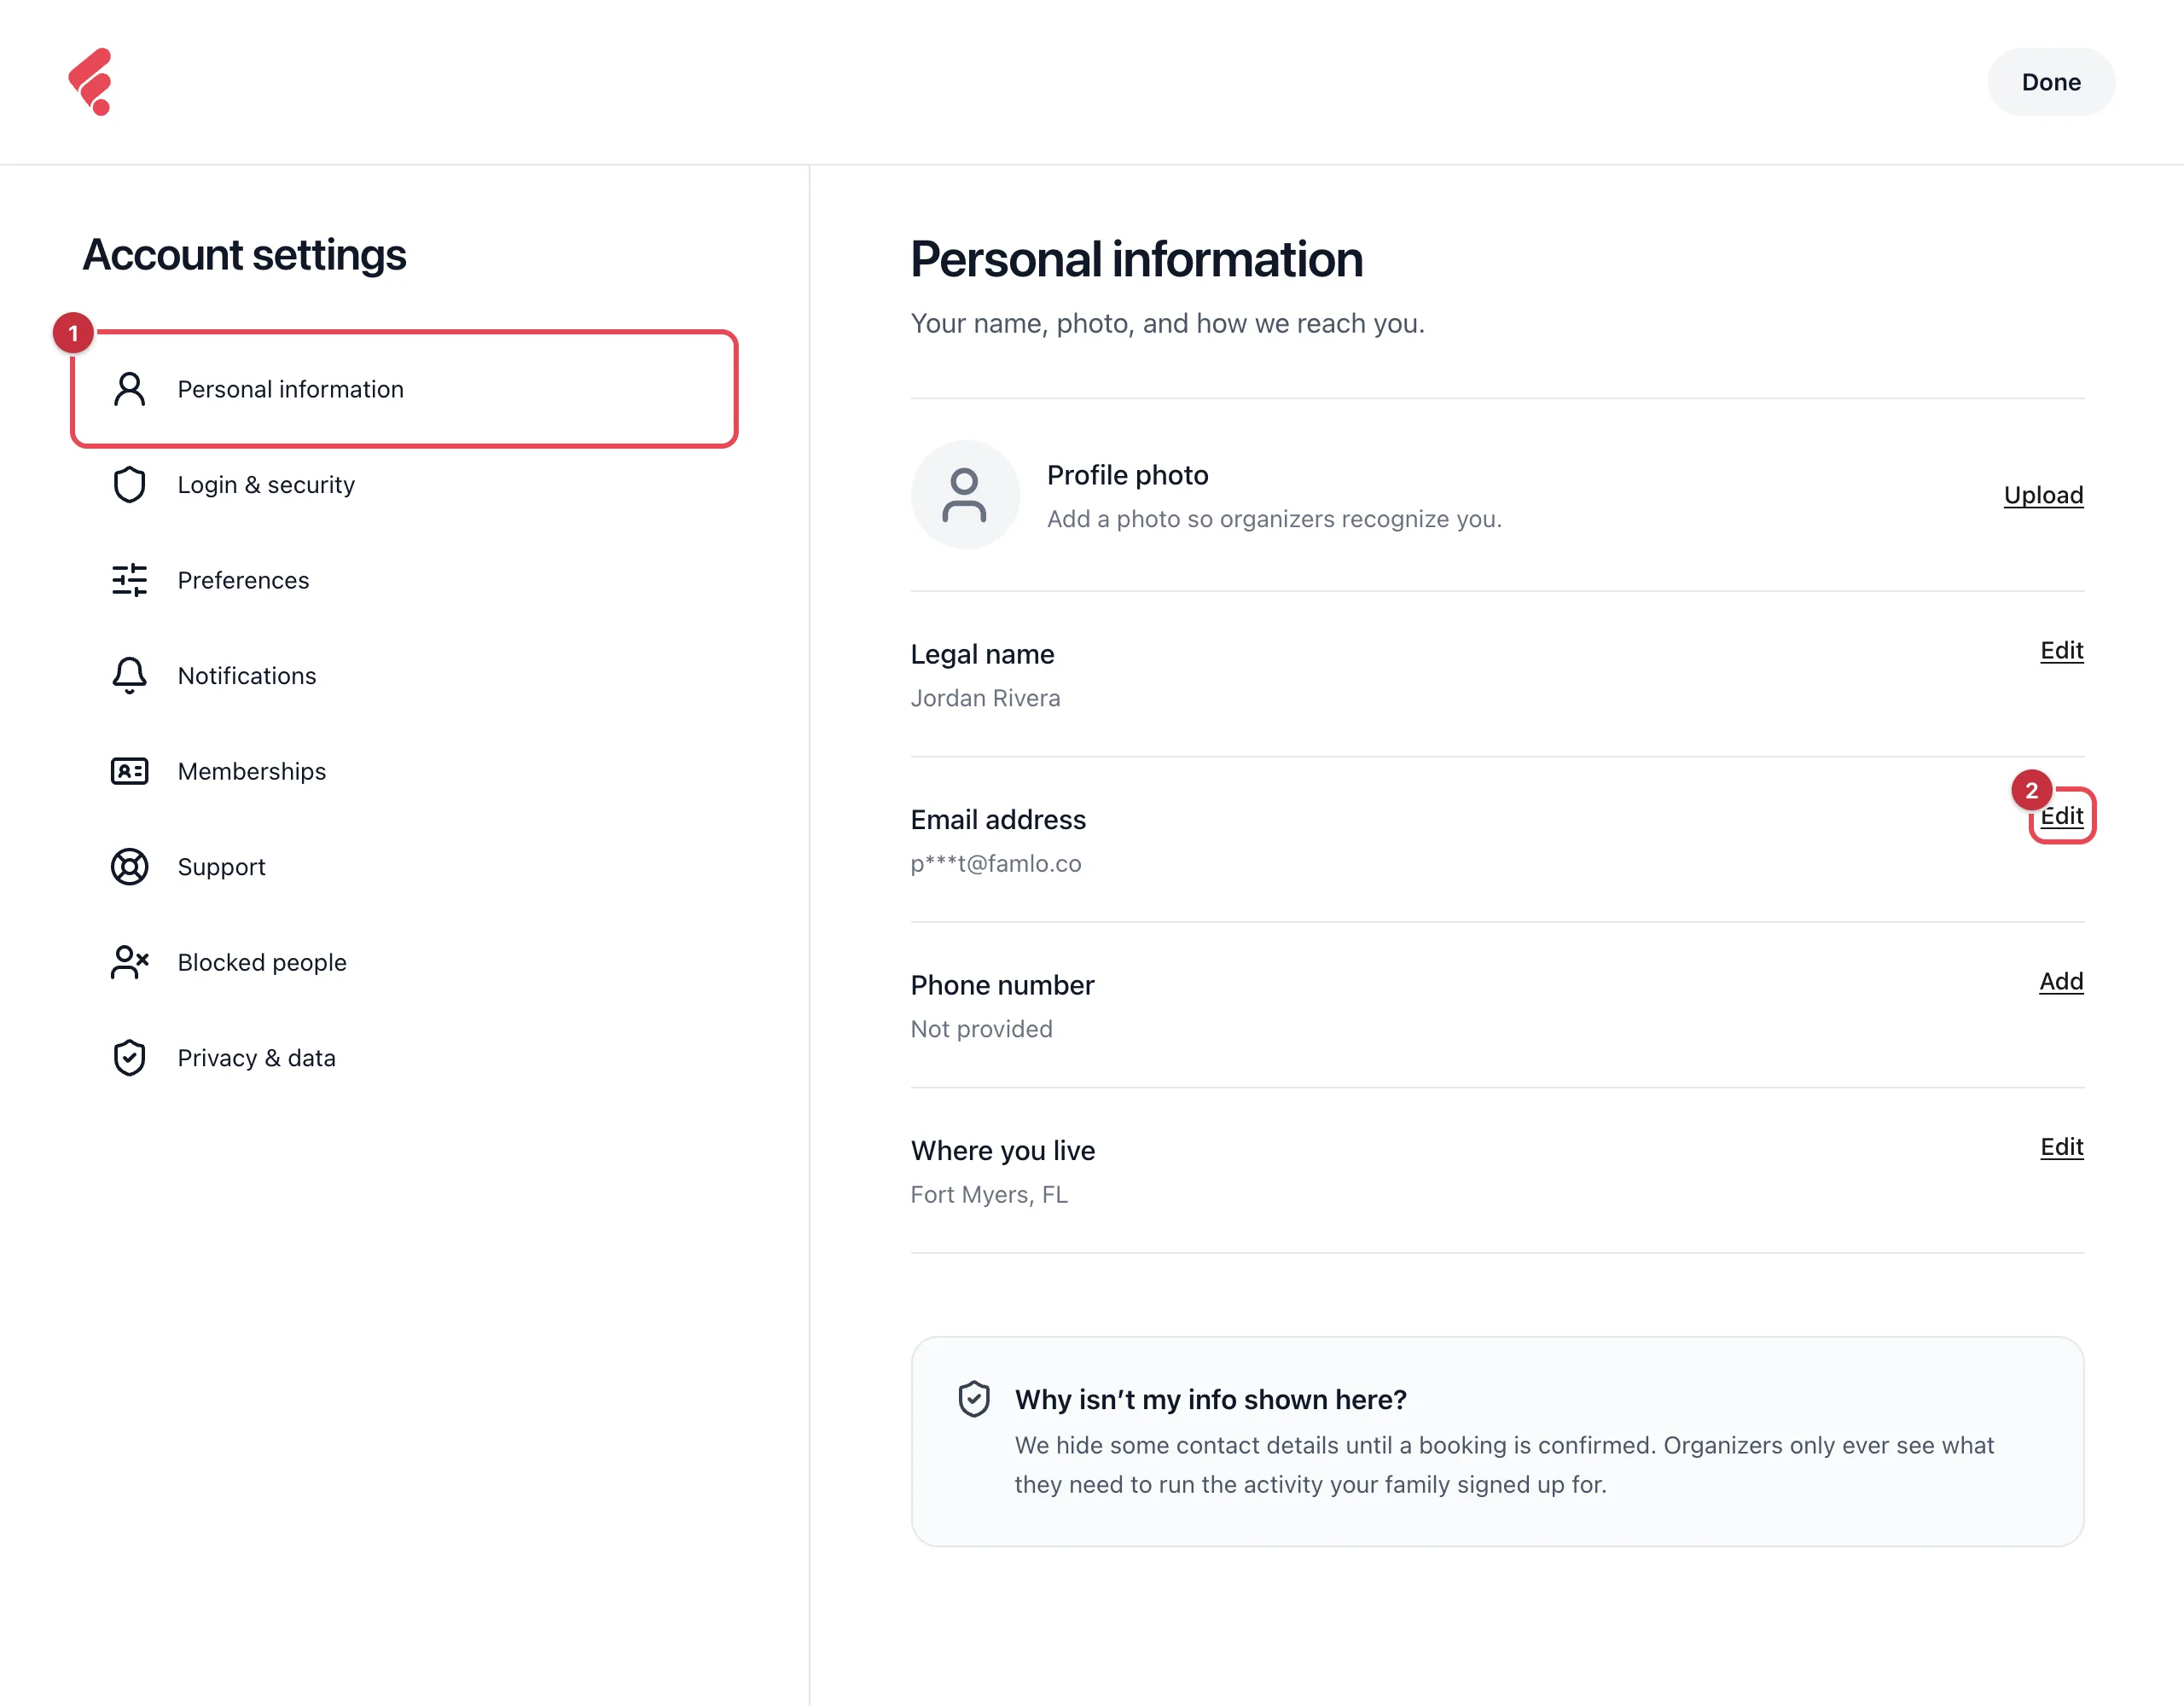
Task: Click the Login & security shield icon
Action: tap(129, 485)
